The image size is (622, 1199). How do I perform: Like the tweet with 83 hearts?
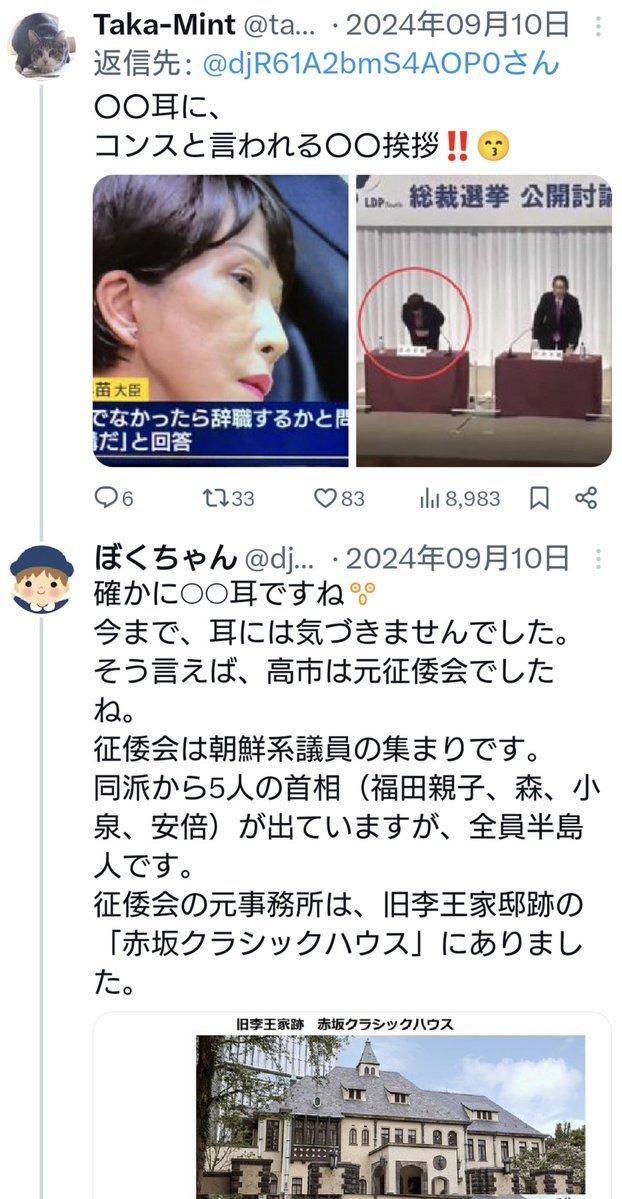pos(326,499)
